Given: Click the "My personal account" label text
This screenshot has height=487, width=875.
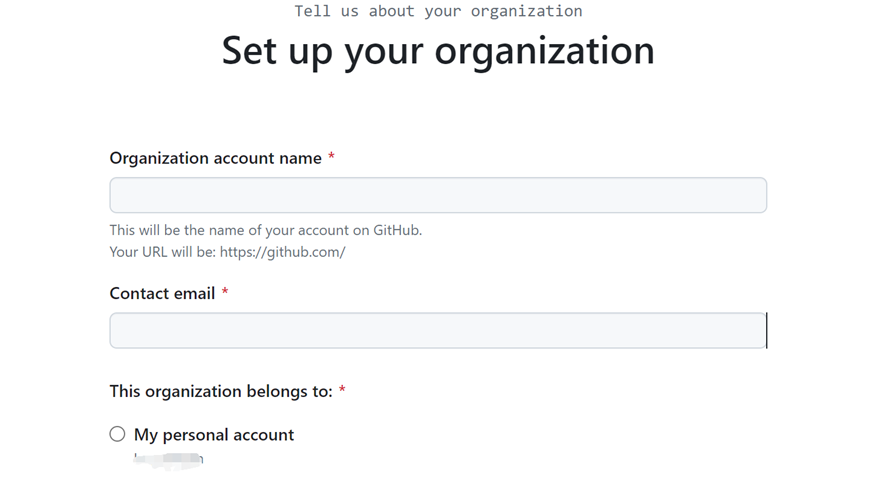Looking at the screenshot, I should tap(214, 435).
